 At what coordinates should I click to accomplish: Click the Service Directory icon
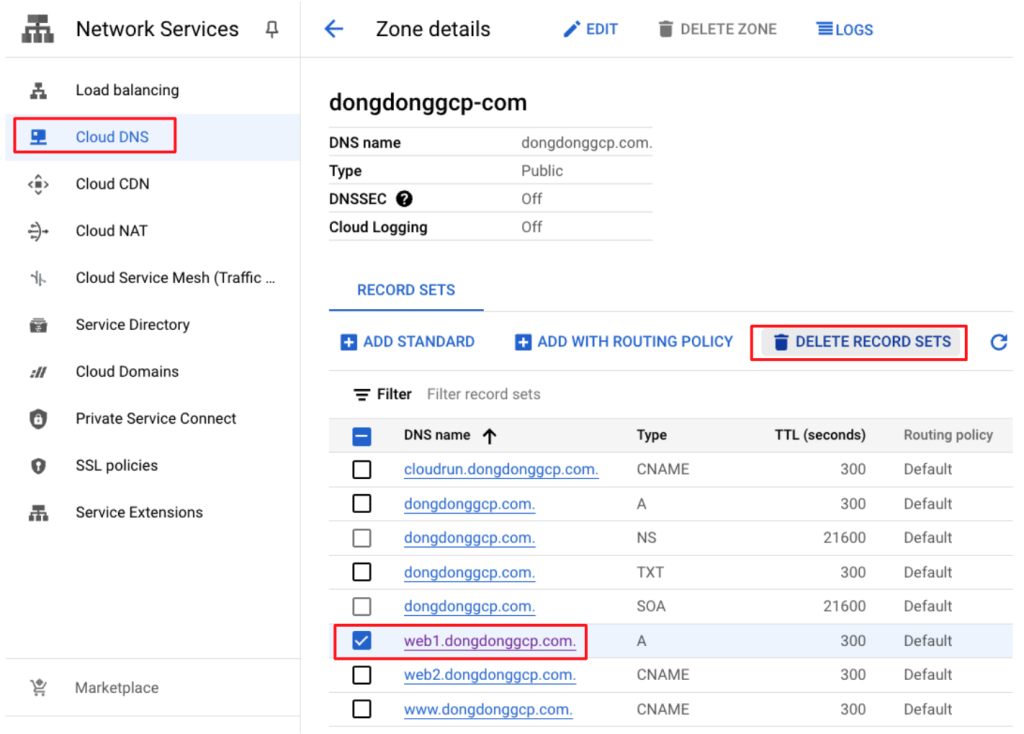pyautogui.click(x=39, y=325)
